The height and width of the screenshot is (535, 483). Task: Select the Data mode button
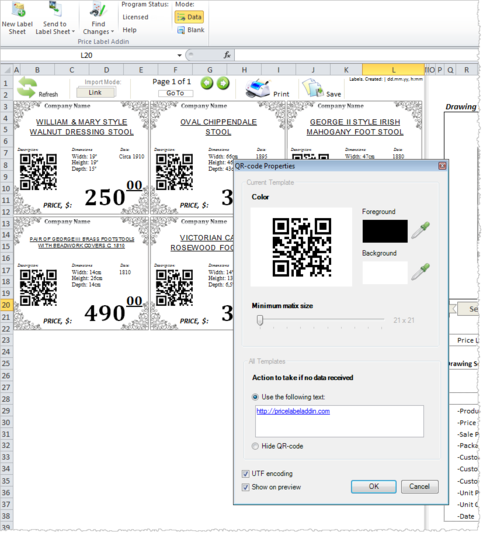coord(189,17)
